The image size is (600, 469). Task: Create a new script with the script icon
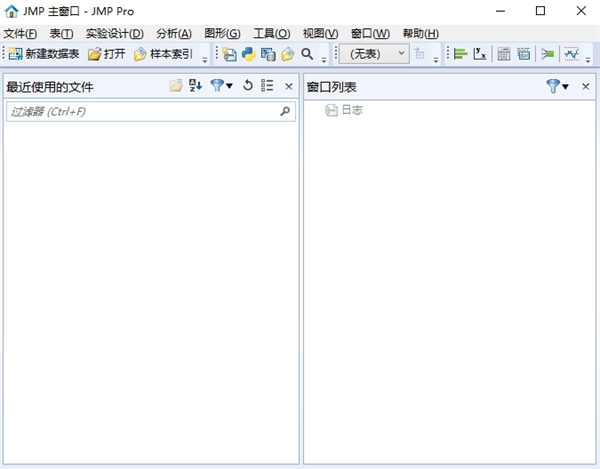click(229, 54)
